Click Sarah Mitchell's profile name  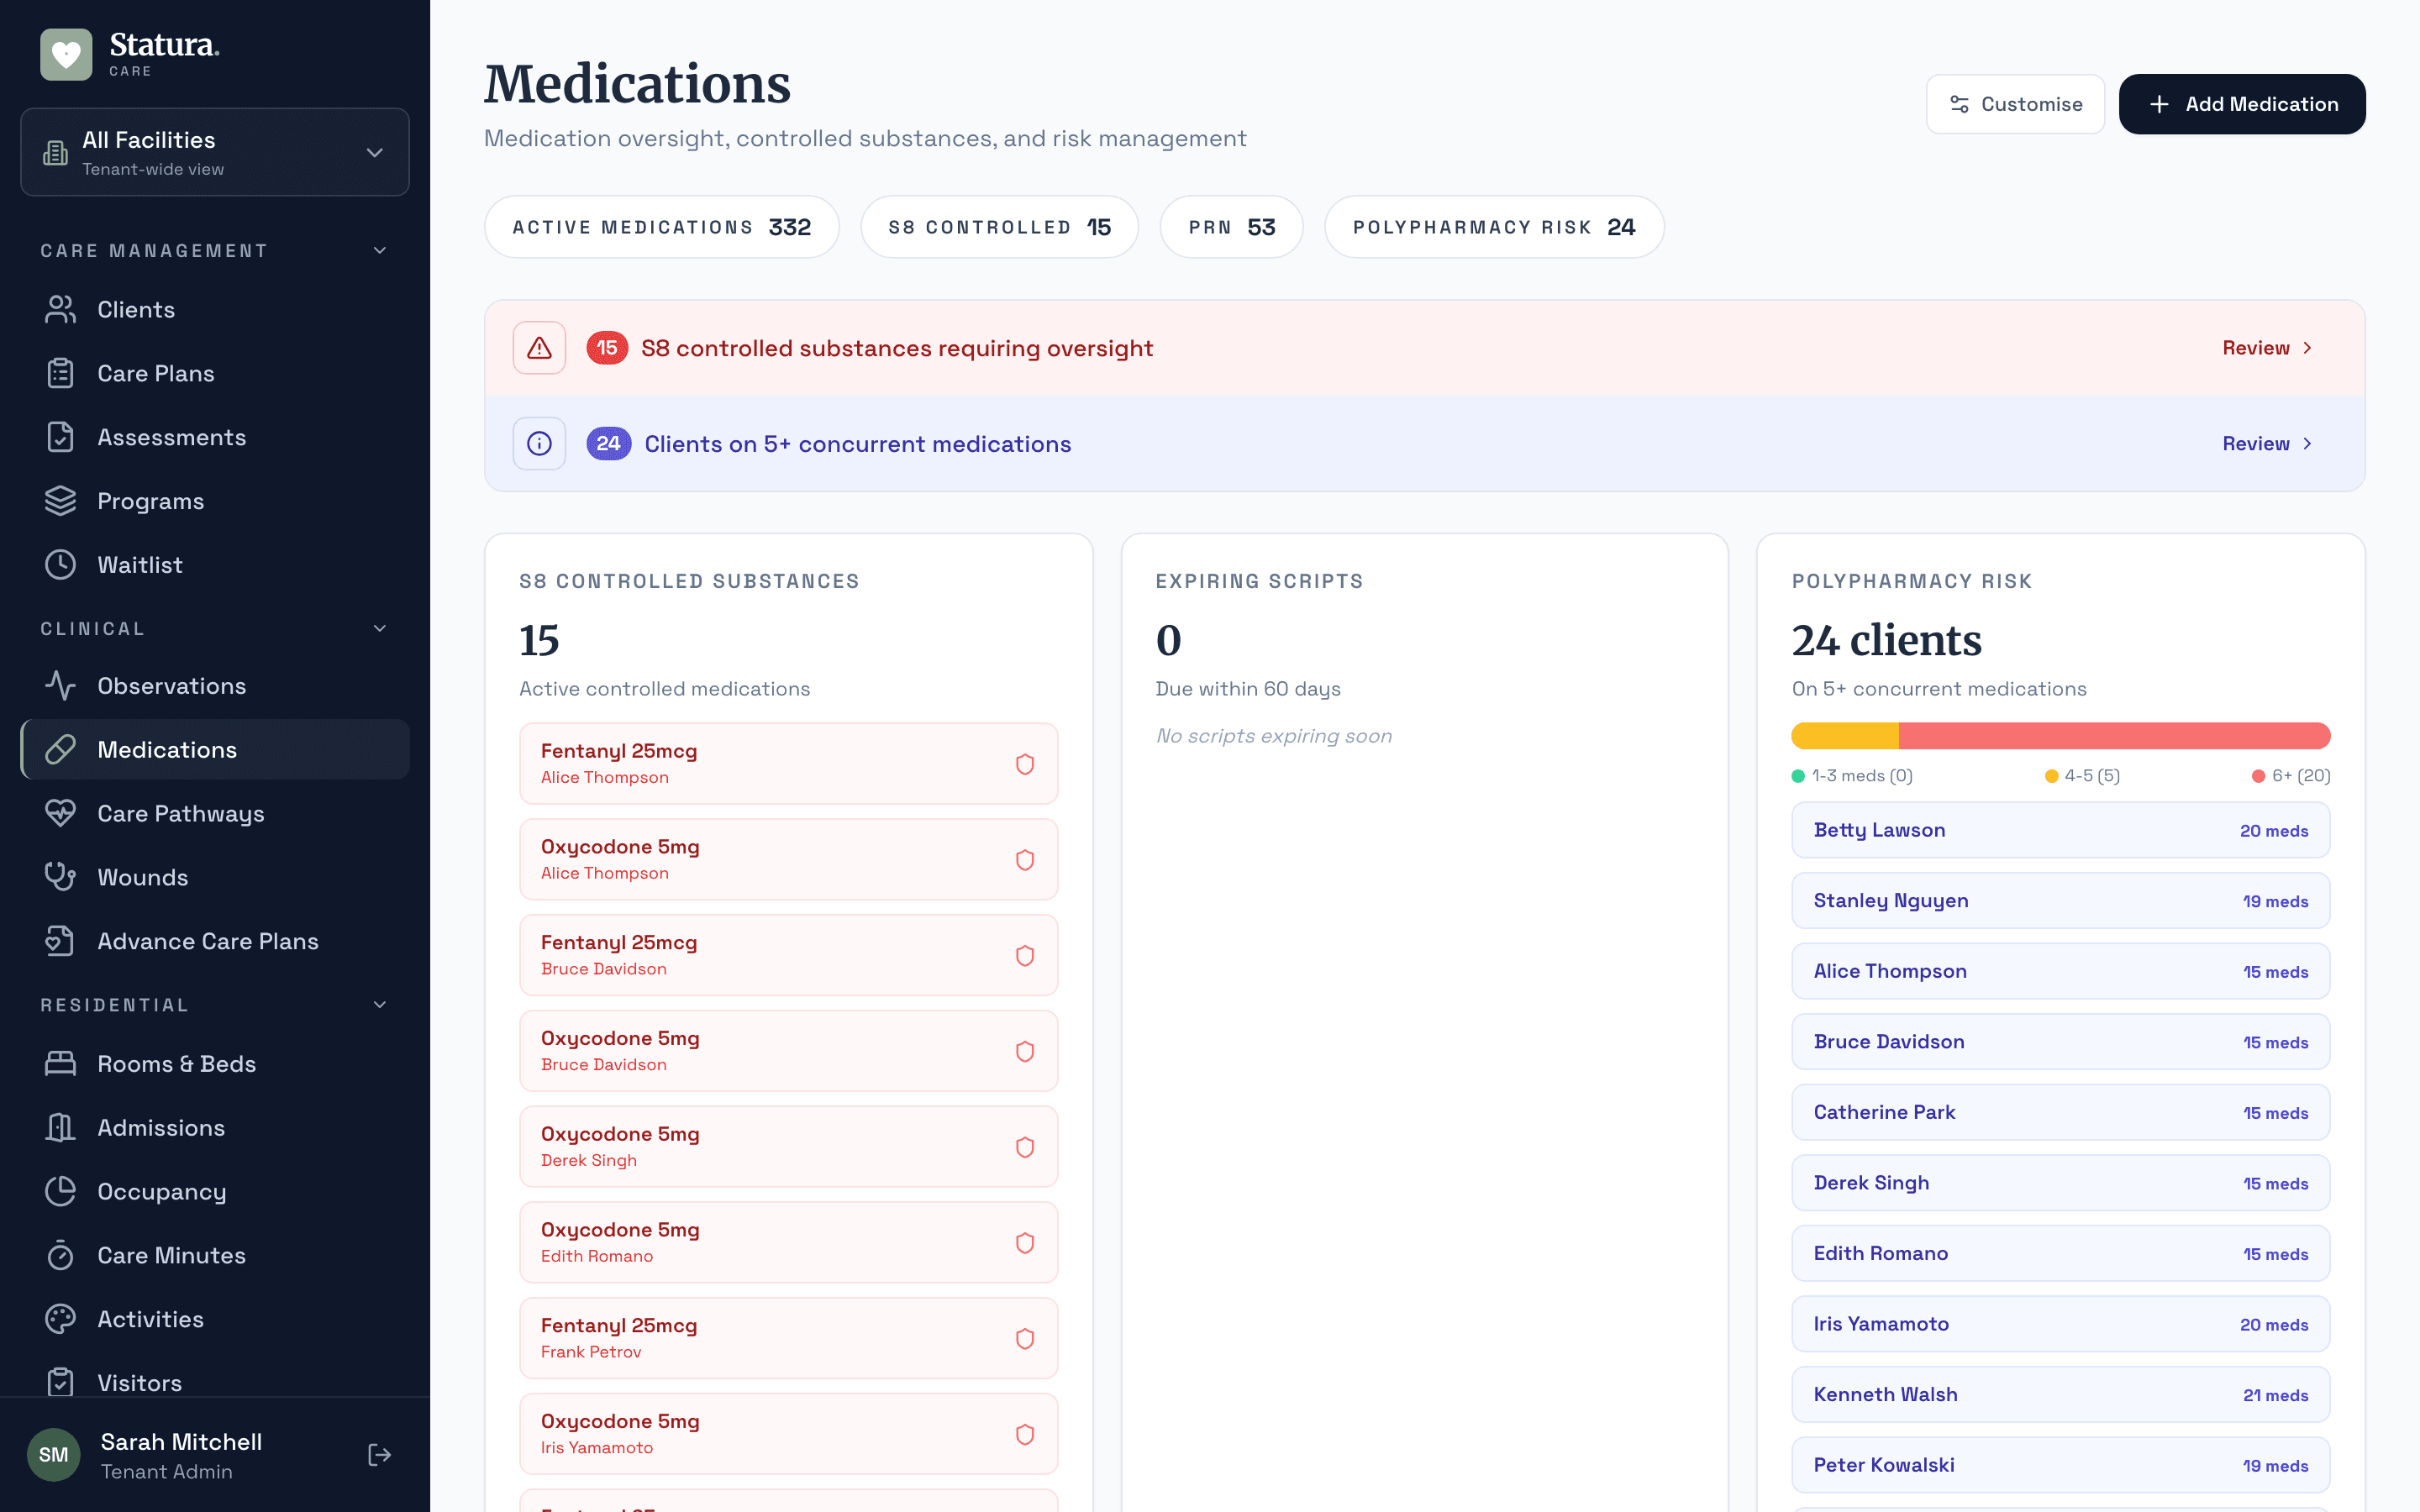click(181, 1442)
